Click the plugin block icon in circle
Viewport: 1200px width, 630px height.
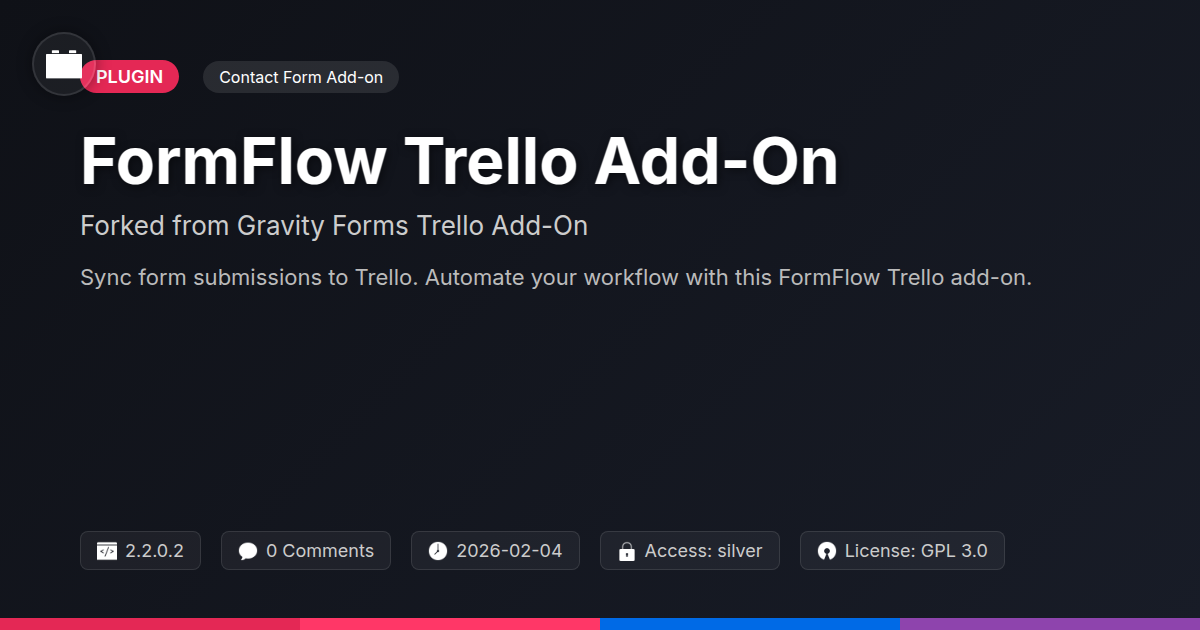click(64, 65)
